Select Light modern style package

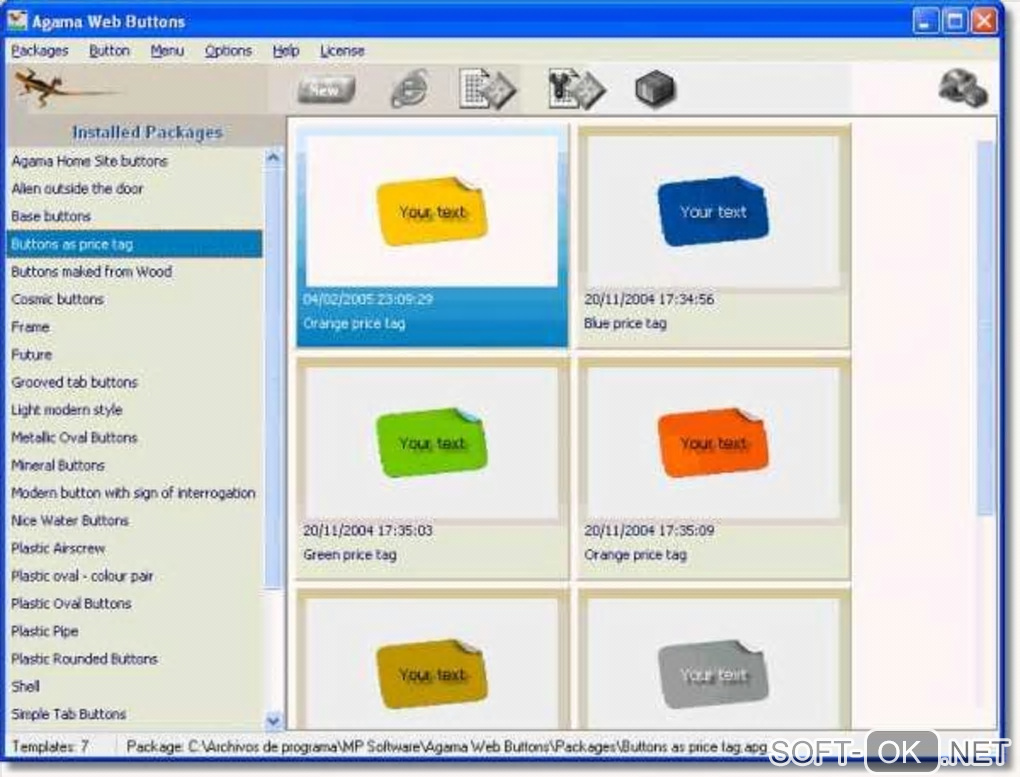click(x=135, y=410)
